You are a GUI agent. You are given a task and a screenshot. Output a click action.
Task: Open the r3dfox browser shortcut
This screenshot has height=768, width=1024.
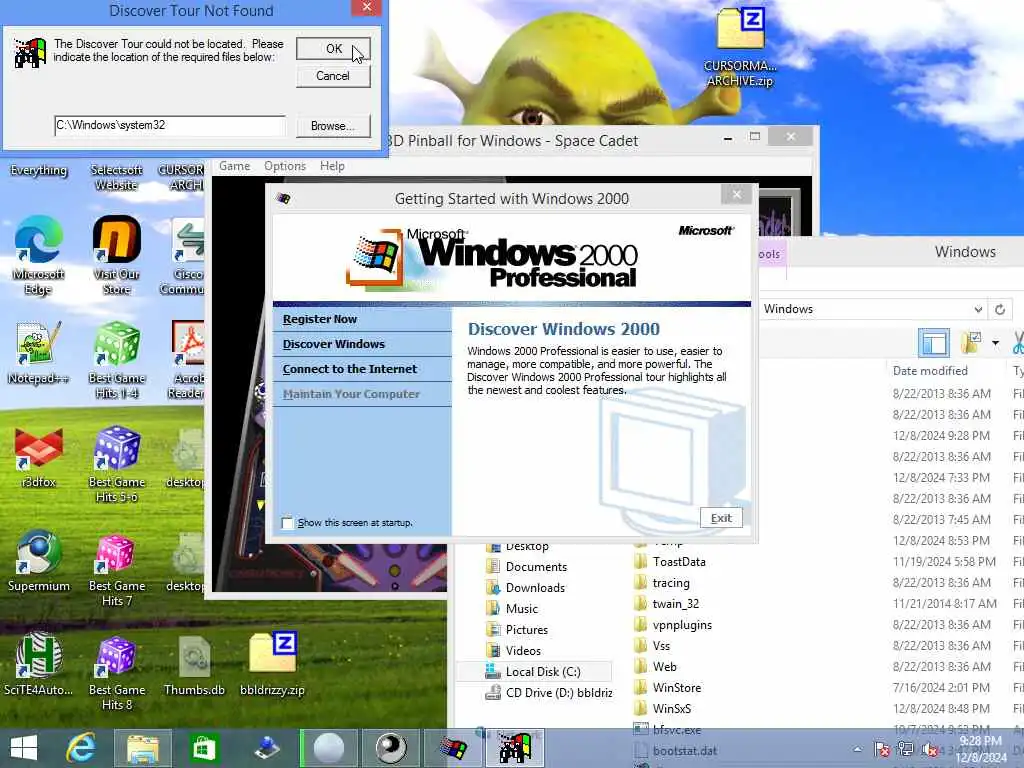[x=39, y=457]
